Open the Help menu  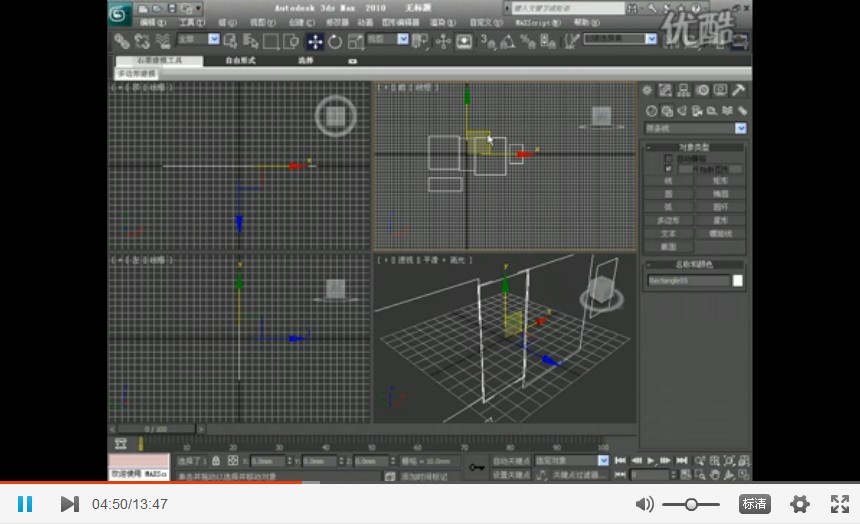[x=586, y=22]
